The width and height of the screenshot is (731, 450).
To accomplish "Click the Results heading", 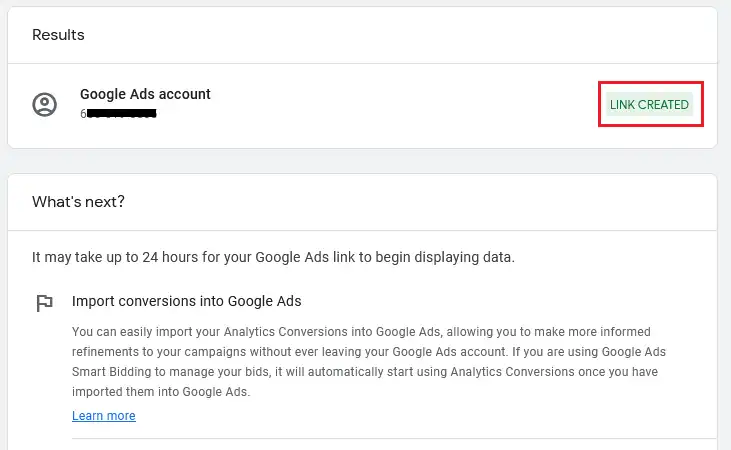I will pyautogui.click(x=58, y=35).
